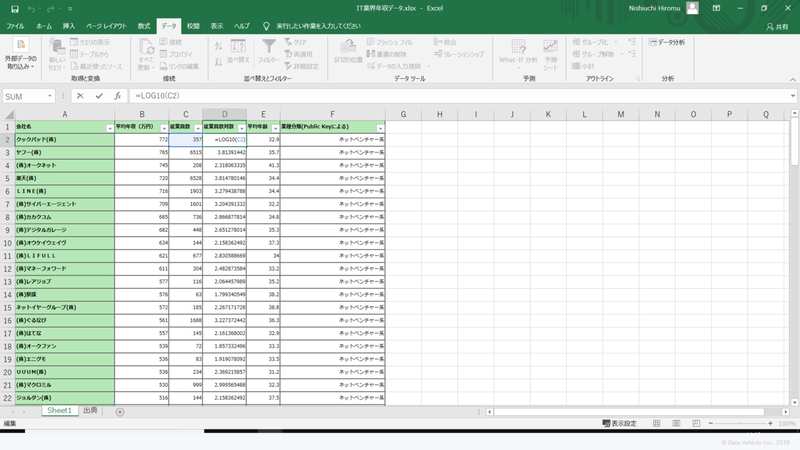Click the データ分析 data analysis button

click(x=667, y=42)
